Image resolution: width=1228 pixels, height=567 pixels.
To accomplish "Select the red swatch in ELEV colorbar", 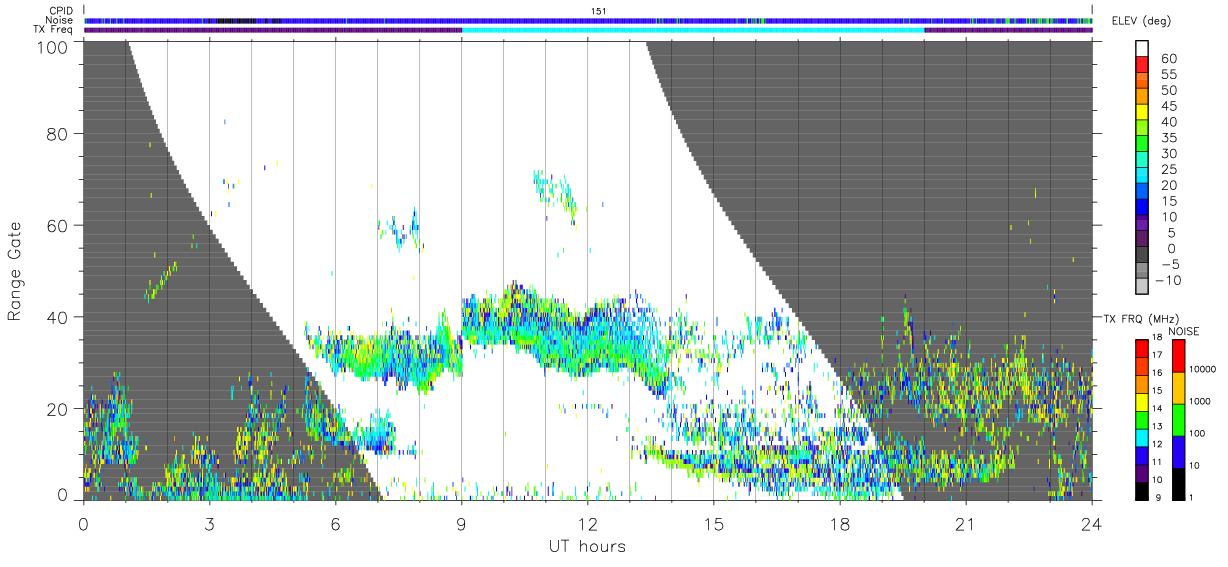I will coord(1143,63).
